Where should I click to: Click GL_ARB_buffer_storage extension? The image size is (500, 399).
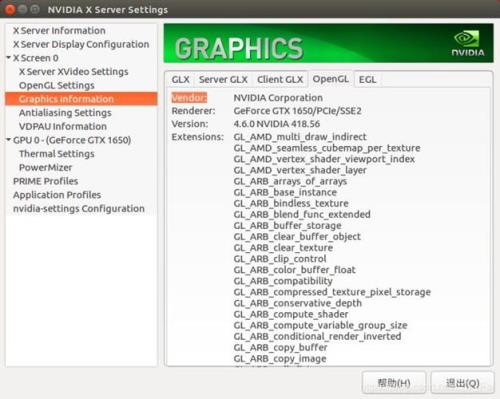(287, 226)
